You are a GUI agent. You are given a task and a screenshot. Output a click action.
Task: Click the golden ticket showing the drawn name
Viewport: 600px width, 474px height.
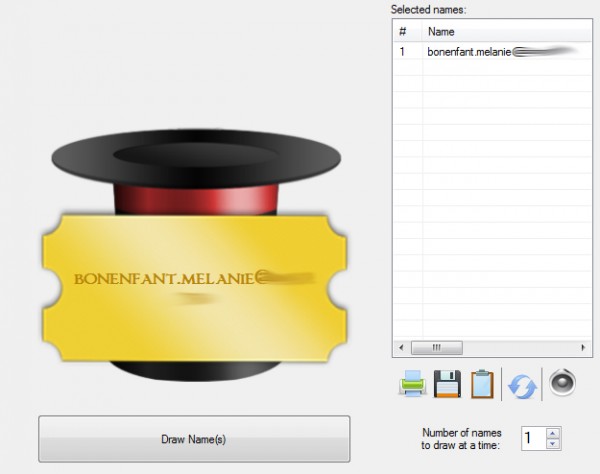coord(194,288)
